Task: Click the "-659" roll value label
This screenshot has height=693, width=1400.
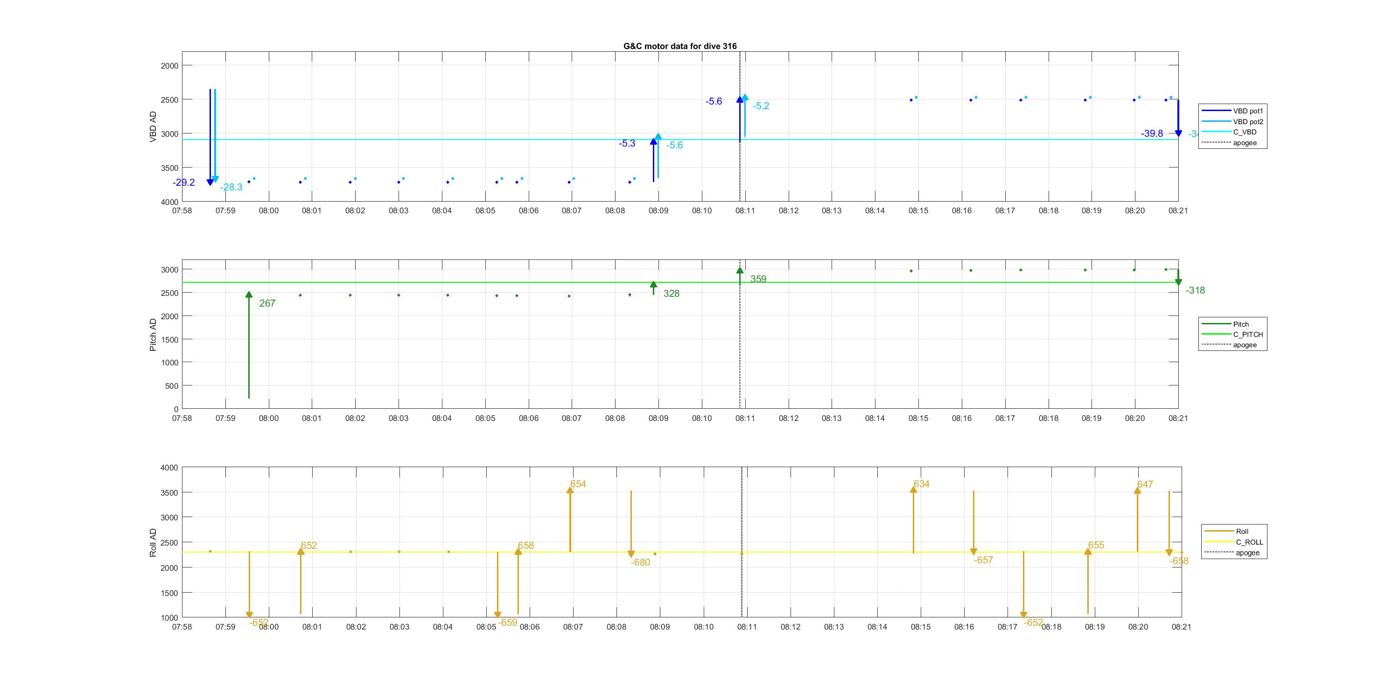Action: click(x=508, y=622)
